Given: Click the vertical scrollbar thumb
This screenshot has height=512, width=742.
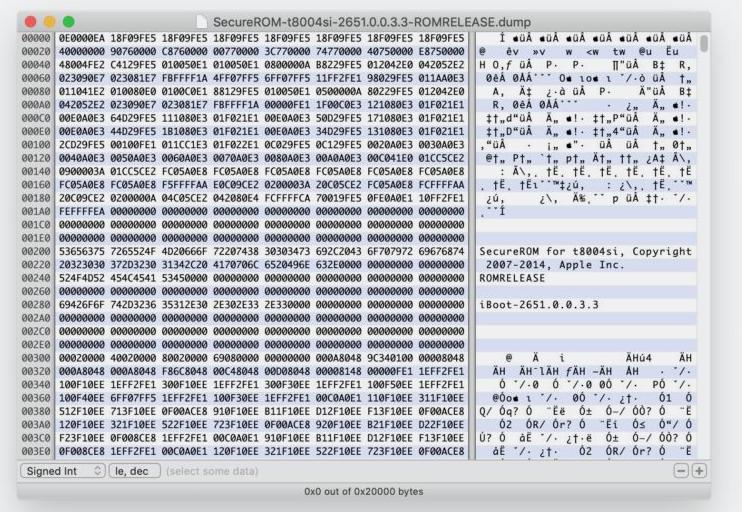Looking at the screenshot, I should click(704, 43).
